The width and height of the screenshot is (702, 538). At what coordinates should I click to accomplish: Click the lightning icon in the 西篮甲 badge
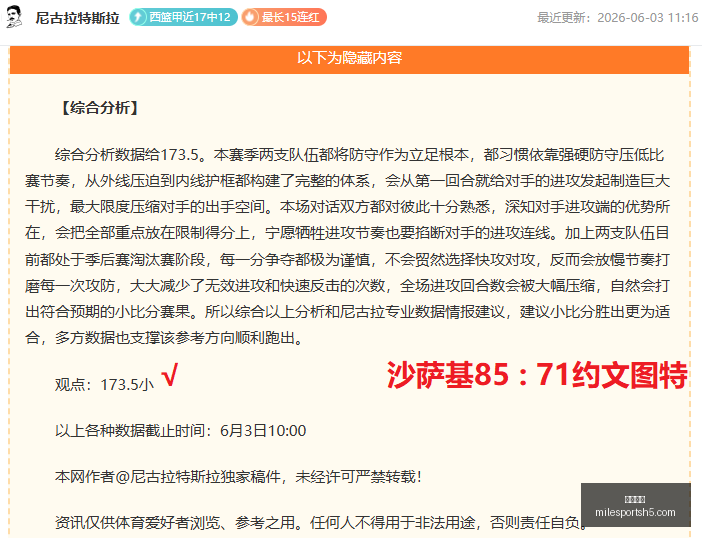[x=138, y=17]
